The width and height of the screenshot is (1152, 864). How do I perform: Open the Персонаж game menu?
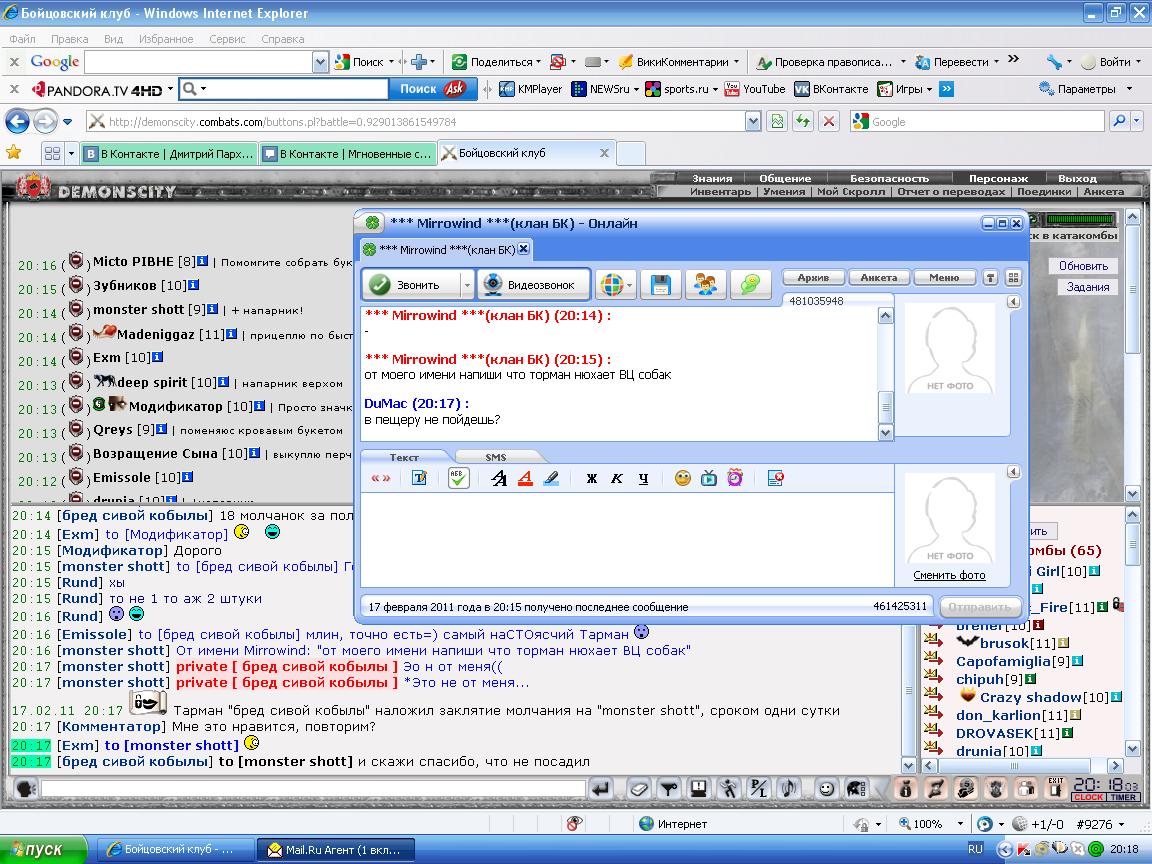pyautogui.click(x=998, y=179)
